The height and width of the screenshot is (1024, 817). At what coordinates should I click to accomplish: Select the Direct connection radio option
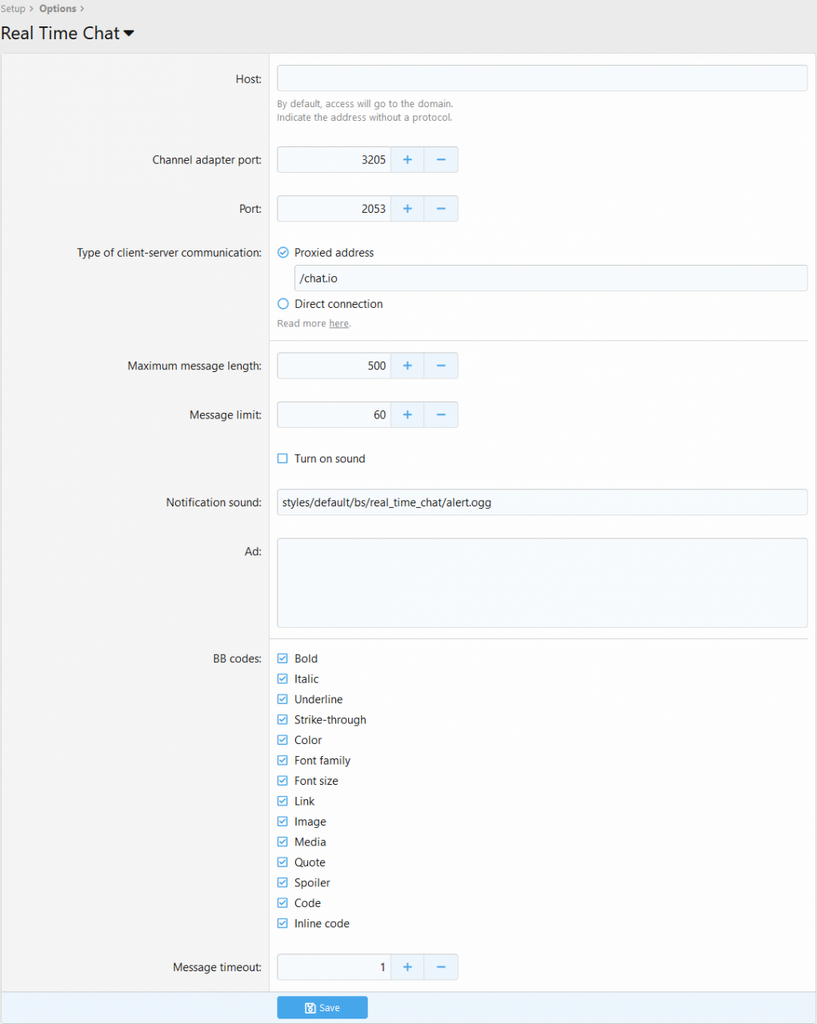point(283,304)
